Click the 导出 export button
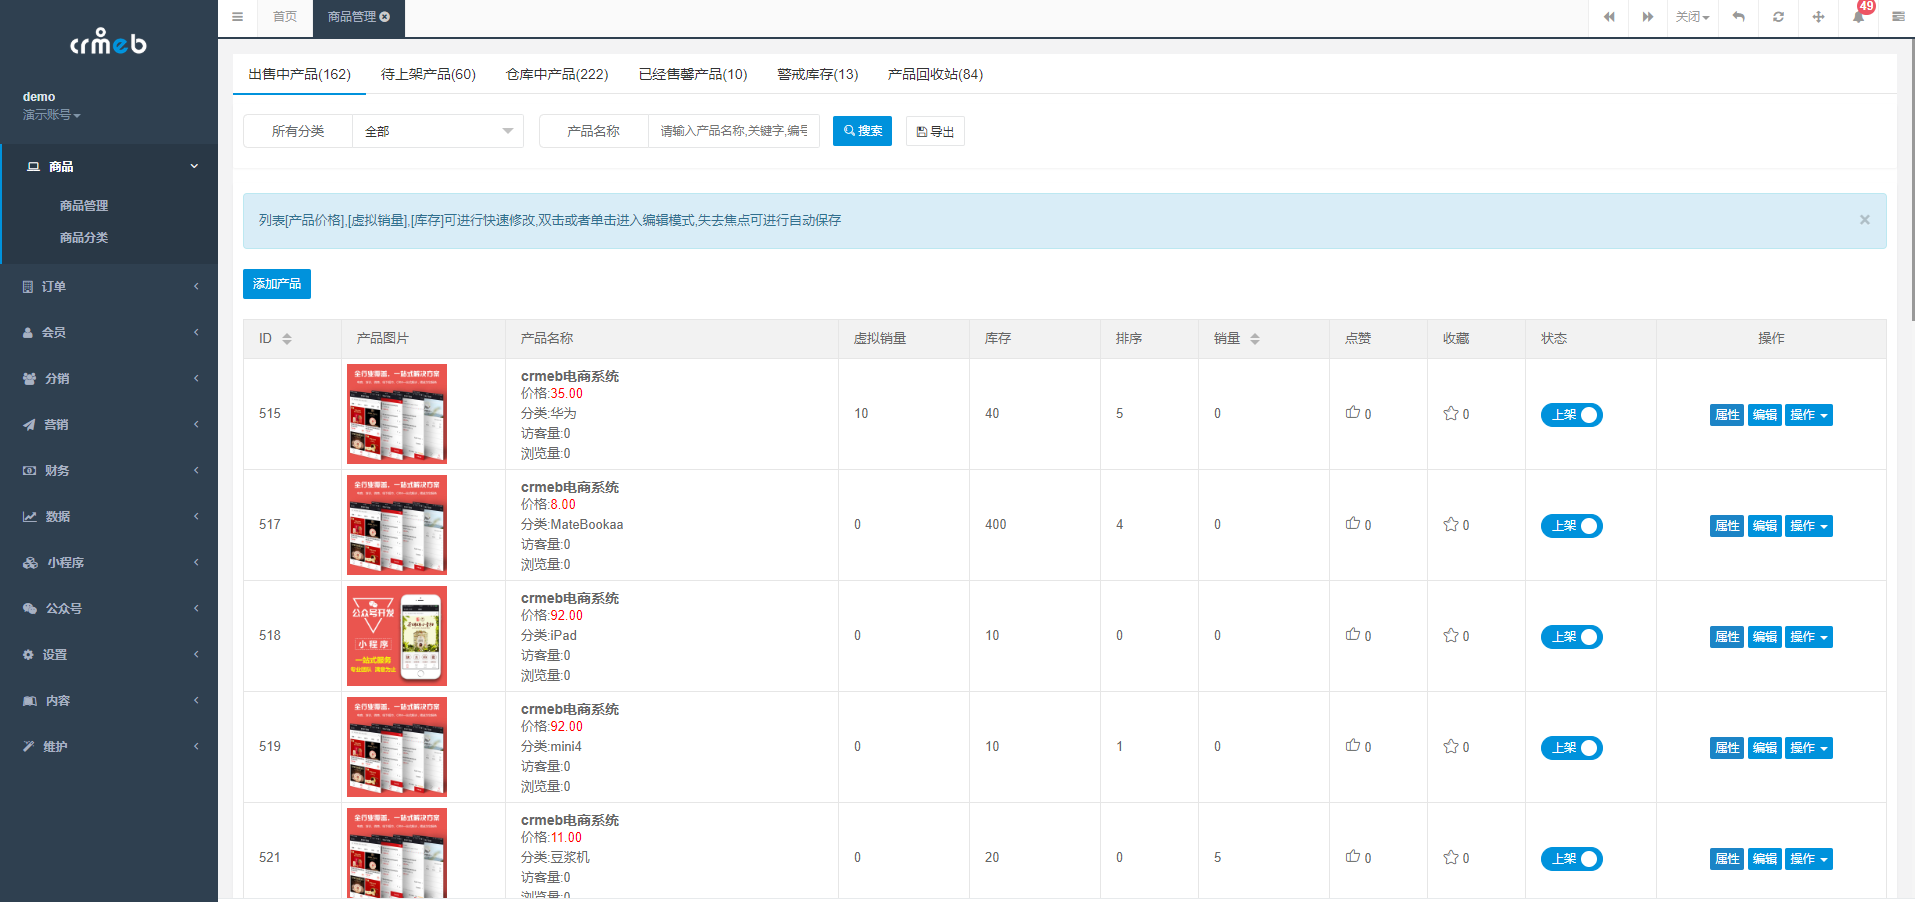The image size is (1915, 902). click(x=935, y=132)
